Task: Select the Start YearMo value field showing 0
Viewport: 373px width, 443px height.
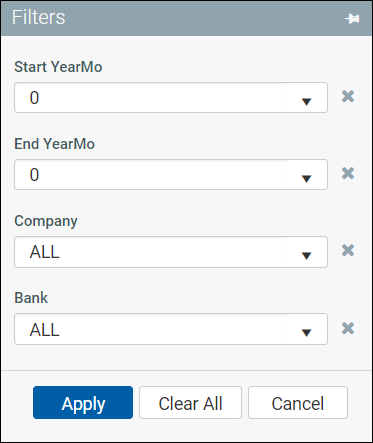Action: point(171,98)
